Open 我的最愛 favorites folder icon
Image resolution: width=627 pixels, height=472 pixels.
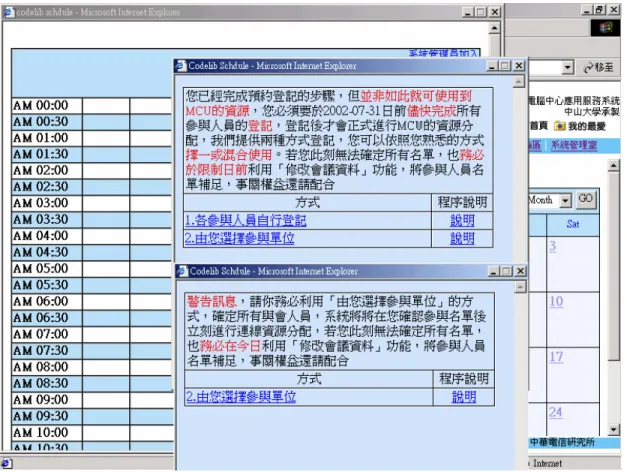559,126
